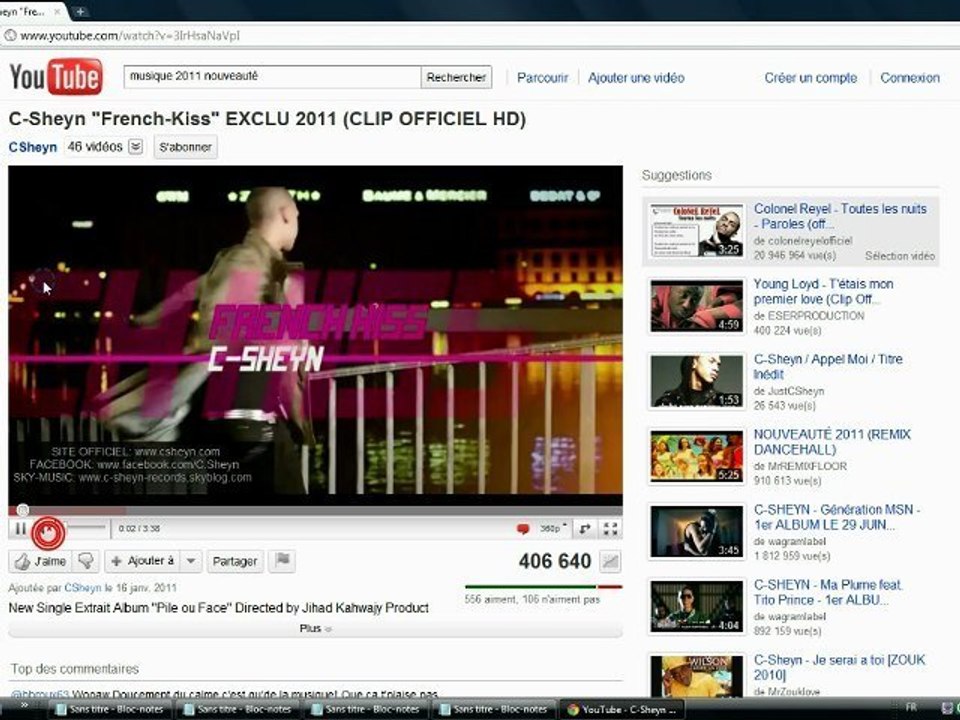Click the Connexion link
Image resolution: width=960 pixels, height=720 pixels.
point(910,78)
